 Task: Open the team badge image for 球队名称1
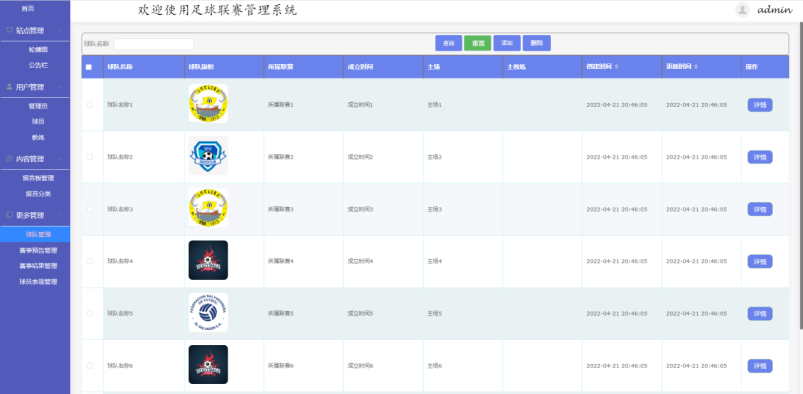click(x=208, y=103)
